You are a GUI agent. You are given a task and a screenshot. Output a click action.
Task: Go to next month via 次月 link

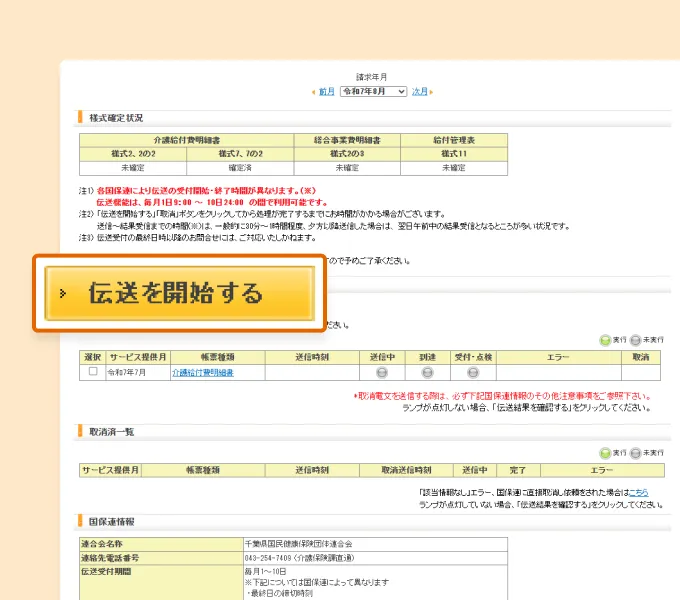pos(420,91)
